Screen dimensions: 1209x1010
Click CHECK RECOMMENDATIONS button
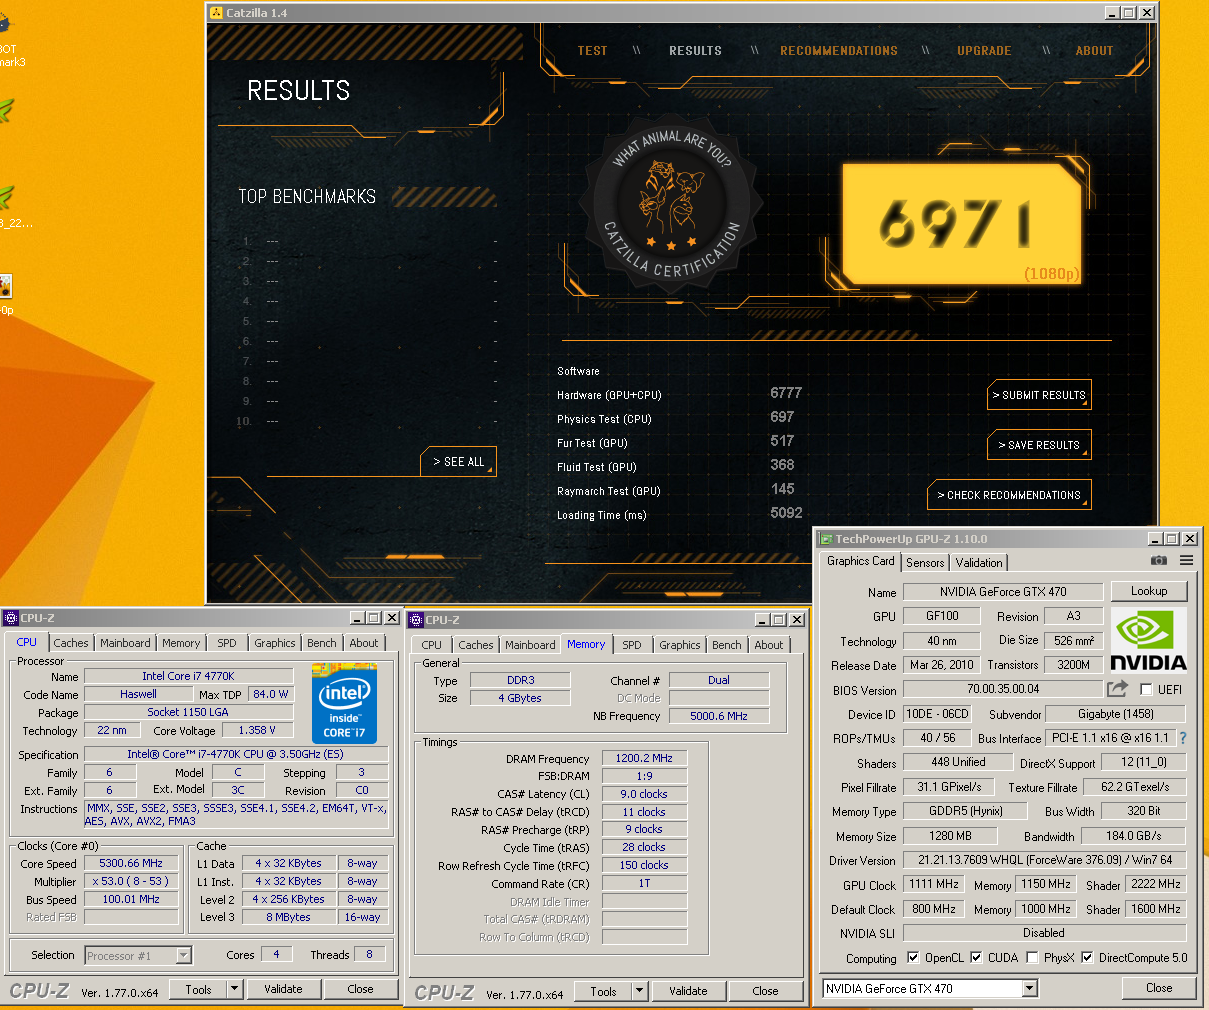point(1009,495)
